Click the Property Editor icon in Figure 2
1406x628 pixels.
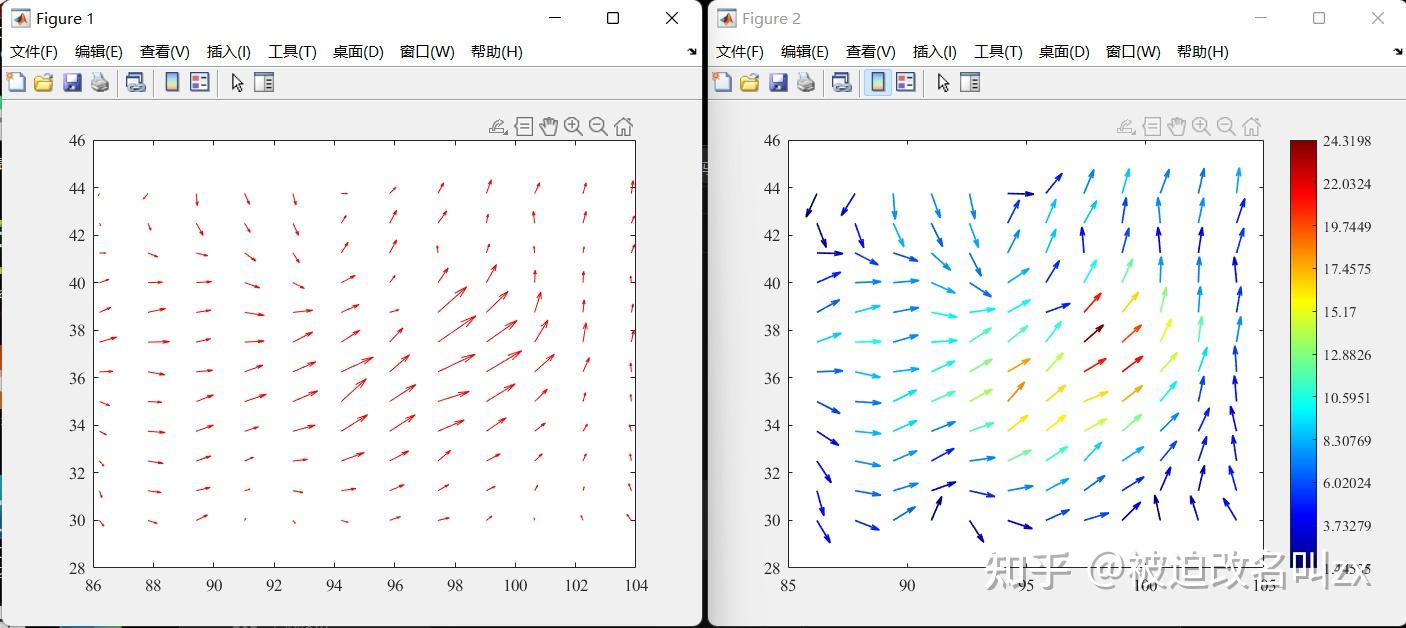[x=969, y=82]
